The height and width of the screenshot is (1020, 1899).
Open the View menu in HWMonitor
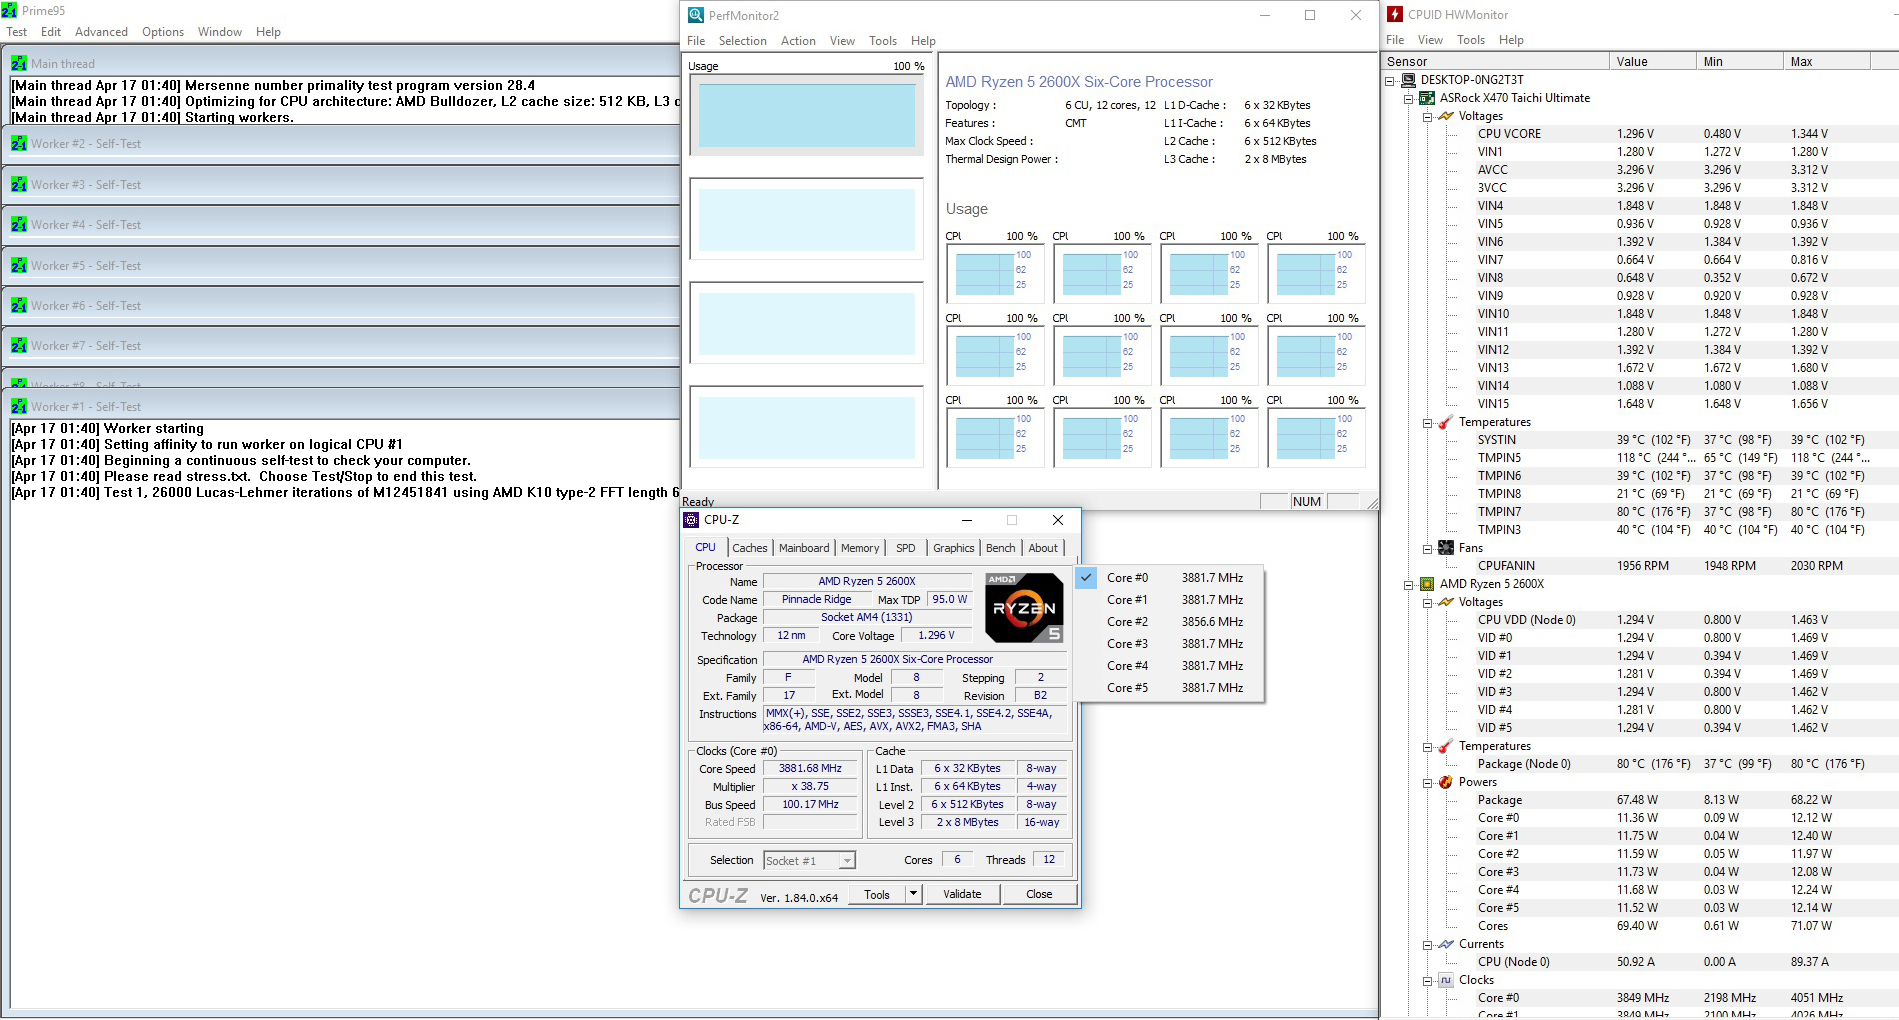click(x=1430, y=40)
